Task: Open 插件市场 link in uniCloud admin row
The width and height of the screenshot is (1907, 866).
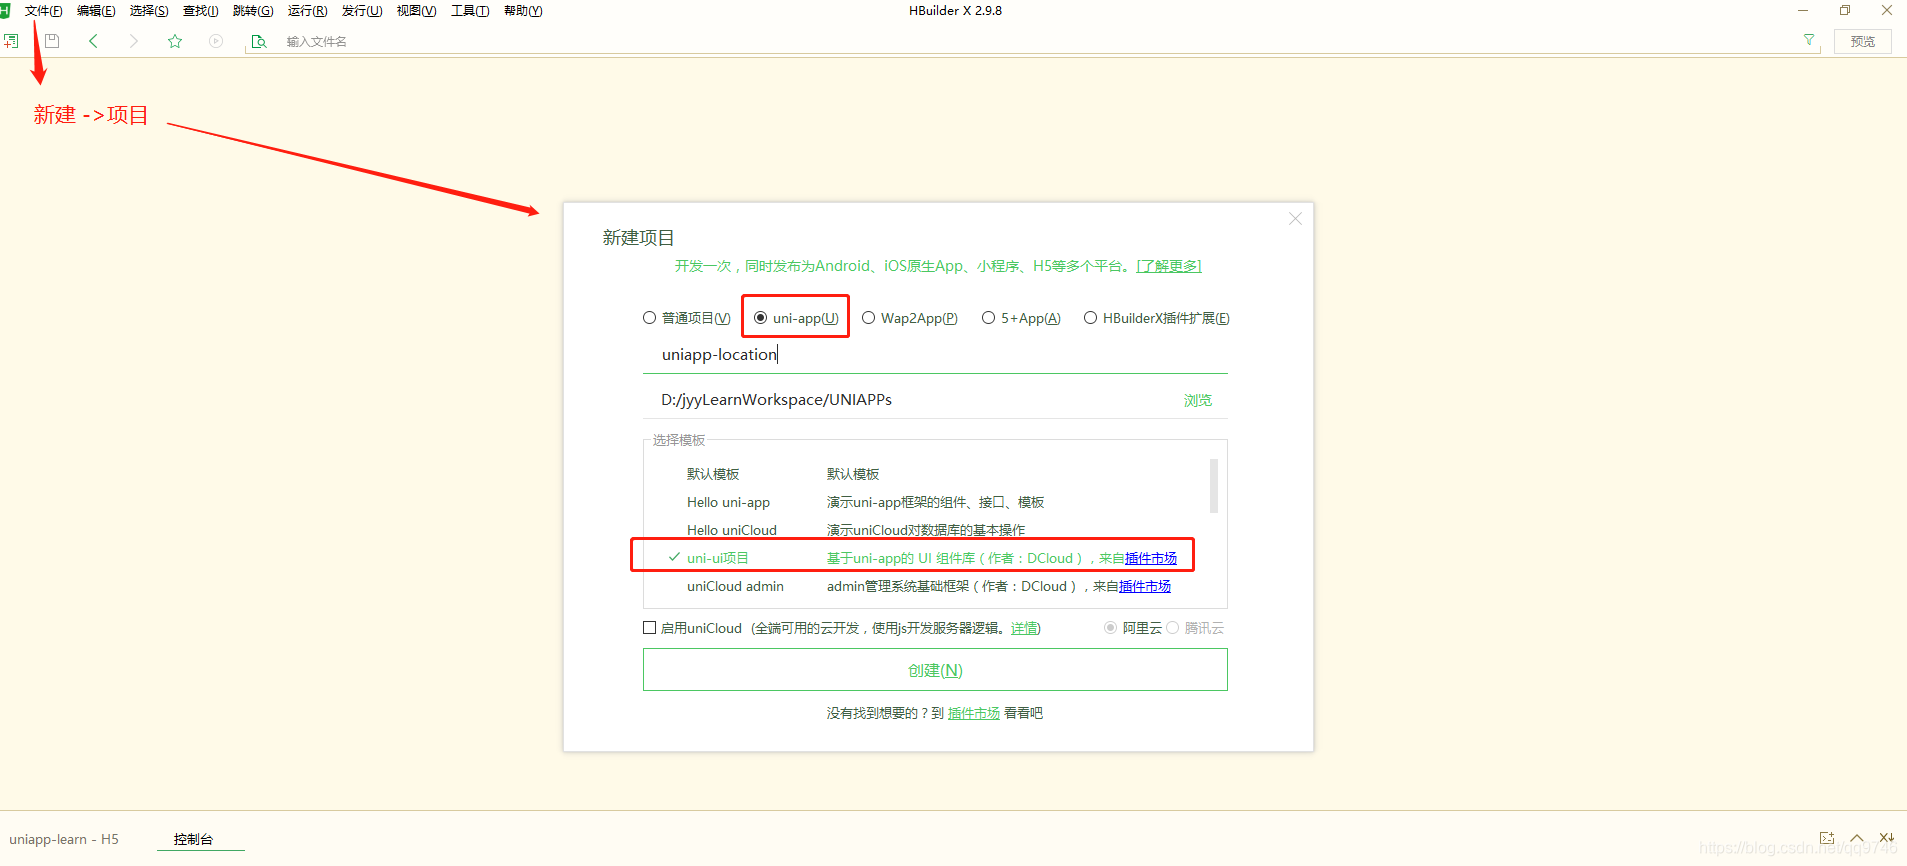Action: 1145,586
